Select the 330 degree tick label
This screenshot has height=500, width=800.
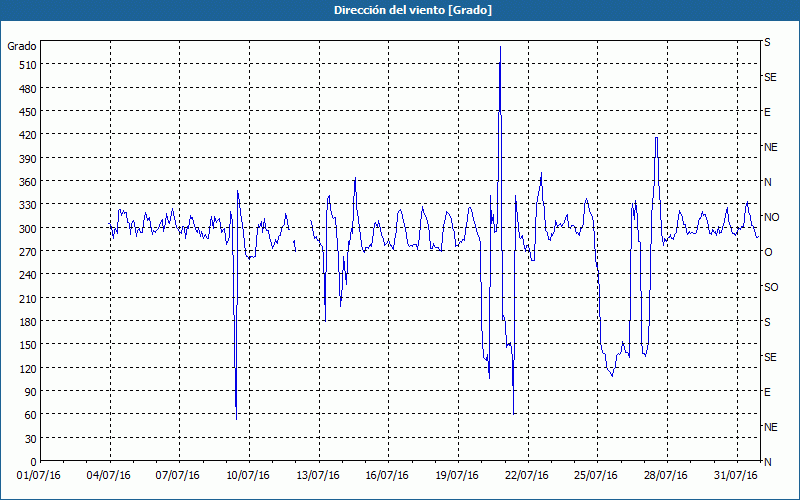(29, 205)
